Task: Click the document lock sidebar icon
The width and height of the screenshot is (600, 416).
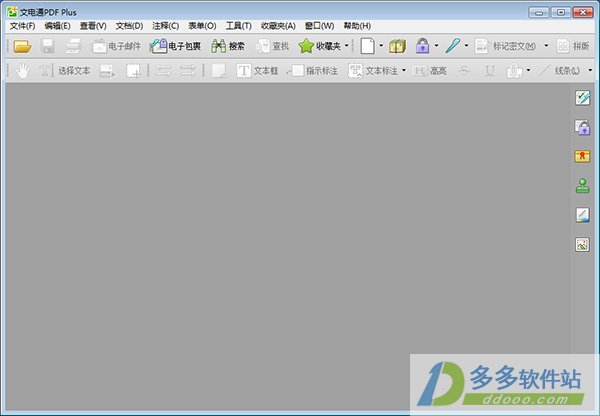Action: [582, 127]
